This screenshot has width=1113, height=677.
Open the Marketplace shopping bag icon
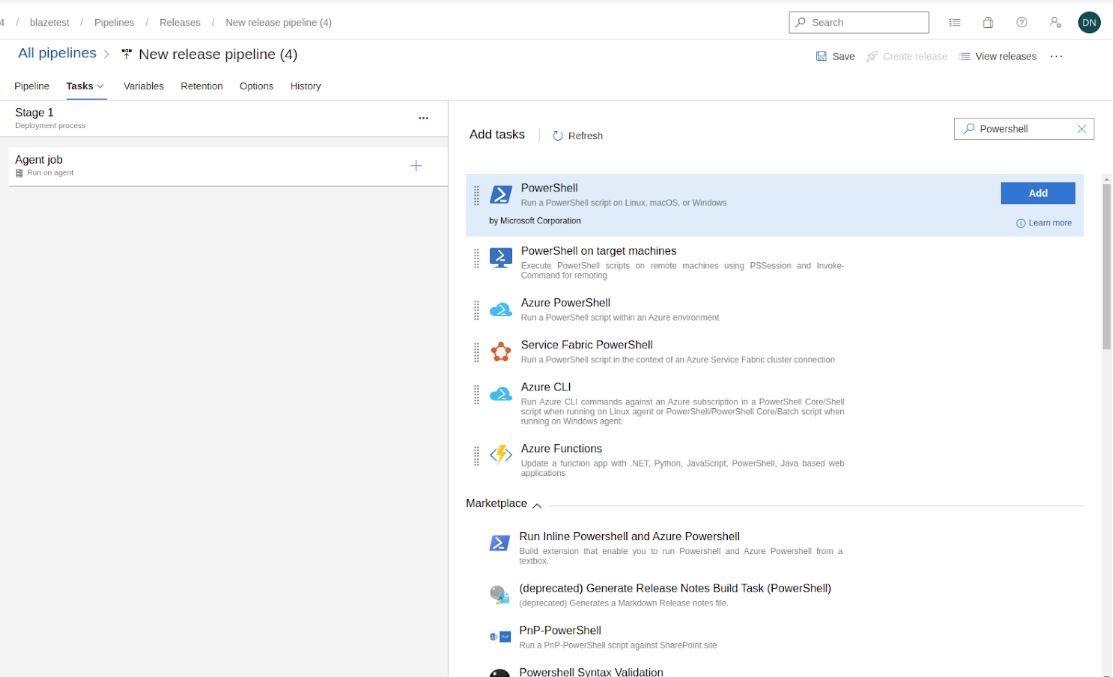coord(987,22)
